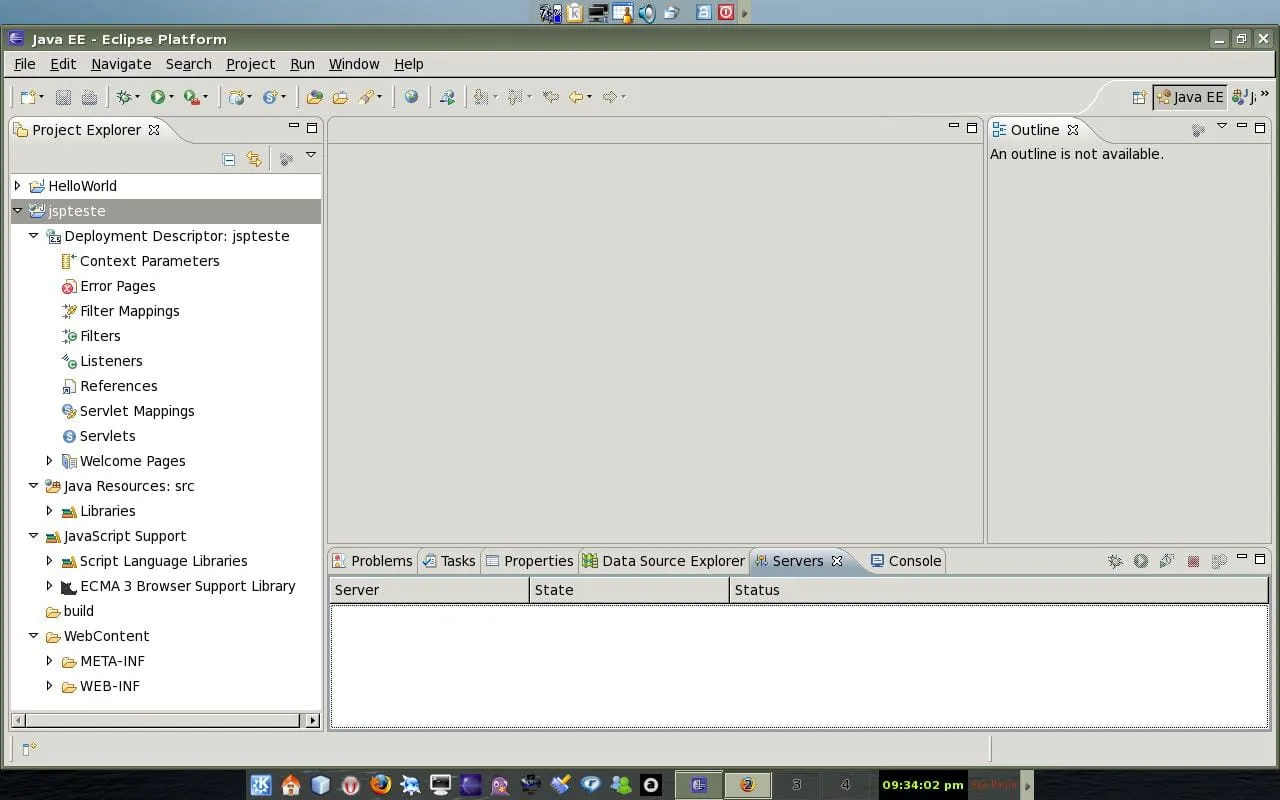
Task: Click Collapse All in Project Explorer
Action: (x=229, y=159)
